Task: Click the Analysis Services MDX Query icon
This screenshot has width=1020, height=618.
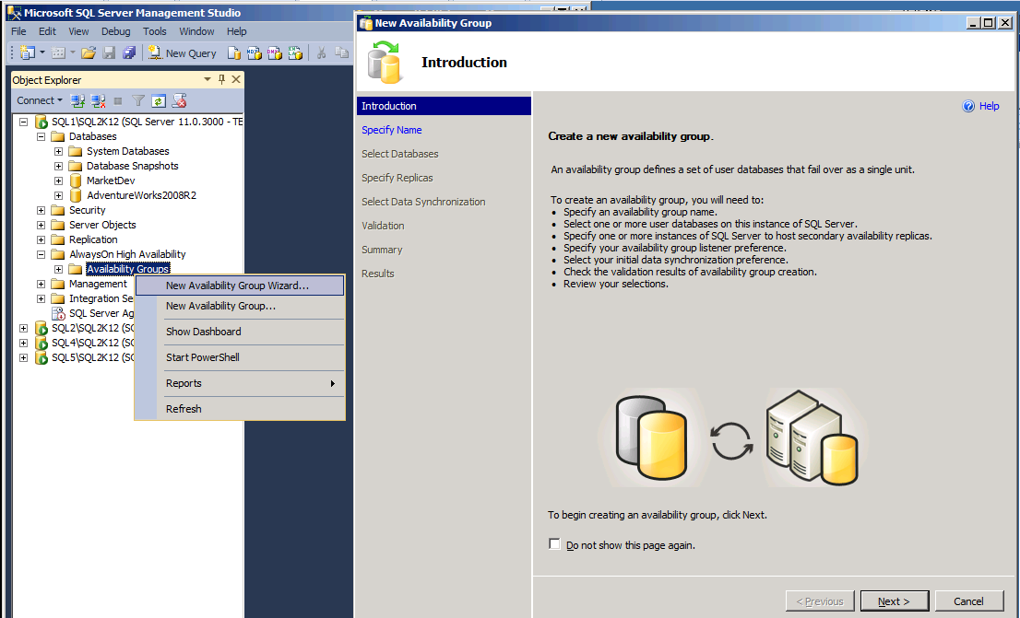Action: (254, 53)
